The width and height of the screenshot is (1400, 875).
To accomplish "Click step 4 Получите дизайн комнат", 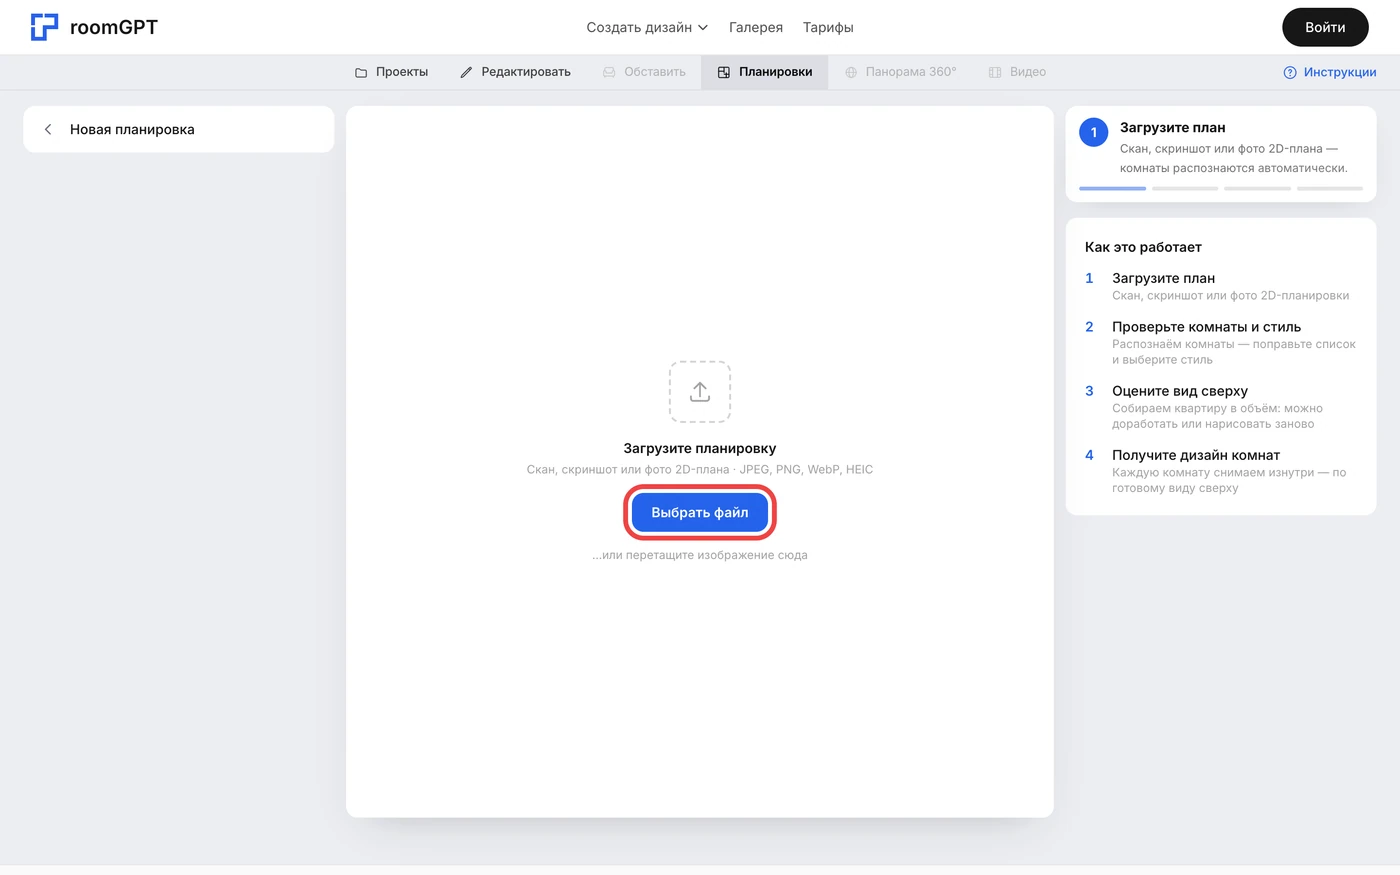I will coord(1221,471).
